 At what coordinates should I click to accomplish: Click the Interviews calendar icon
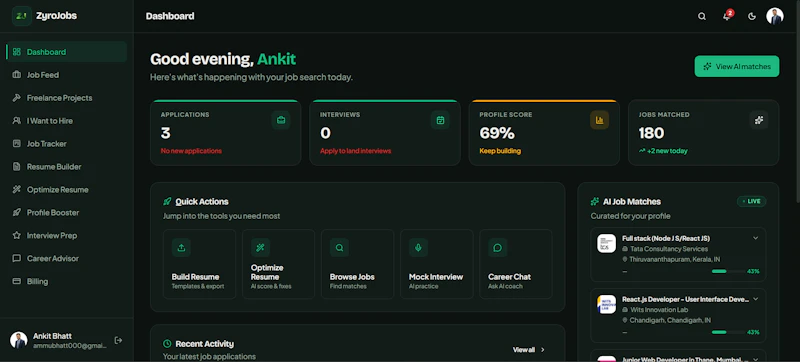(440, 120)
